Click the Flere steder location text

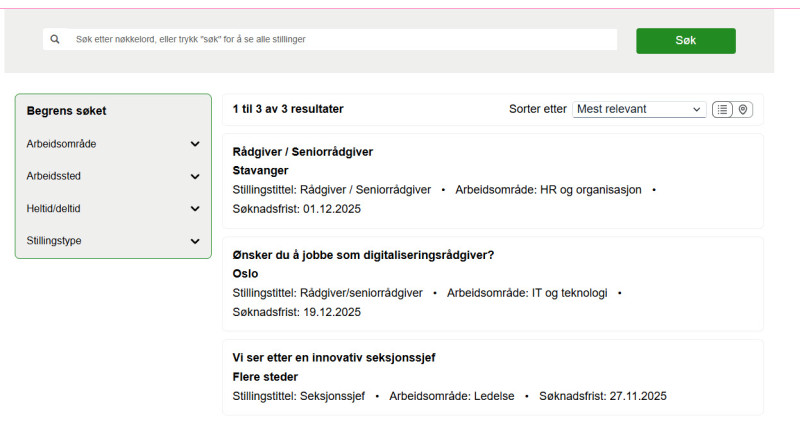point(265,377)
